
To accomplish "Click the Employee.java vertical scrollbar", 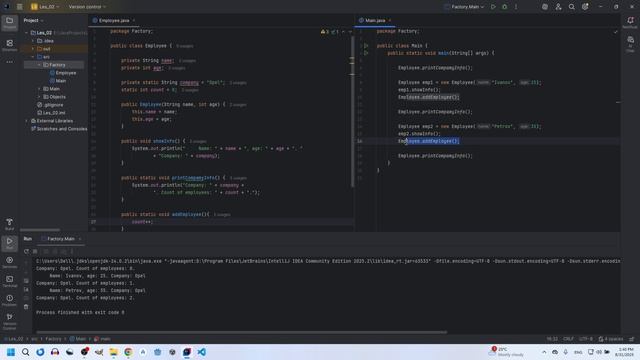I will (352, 112).
